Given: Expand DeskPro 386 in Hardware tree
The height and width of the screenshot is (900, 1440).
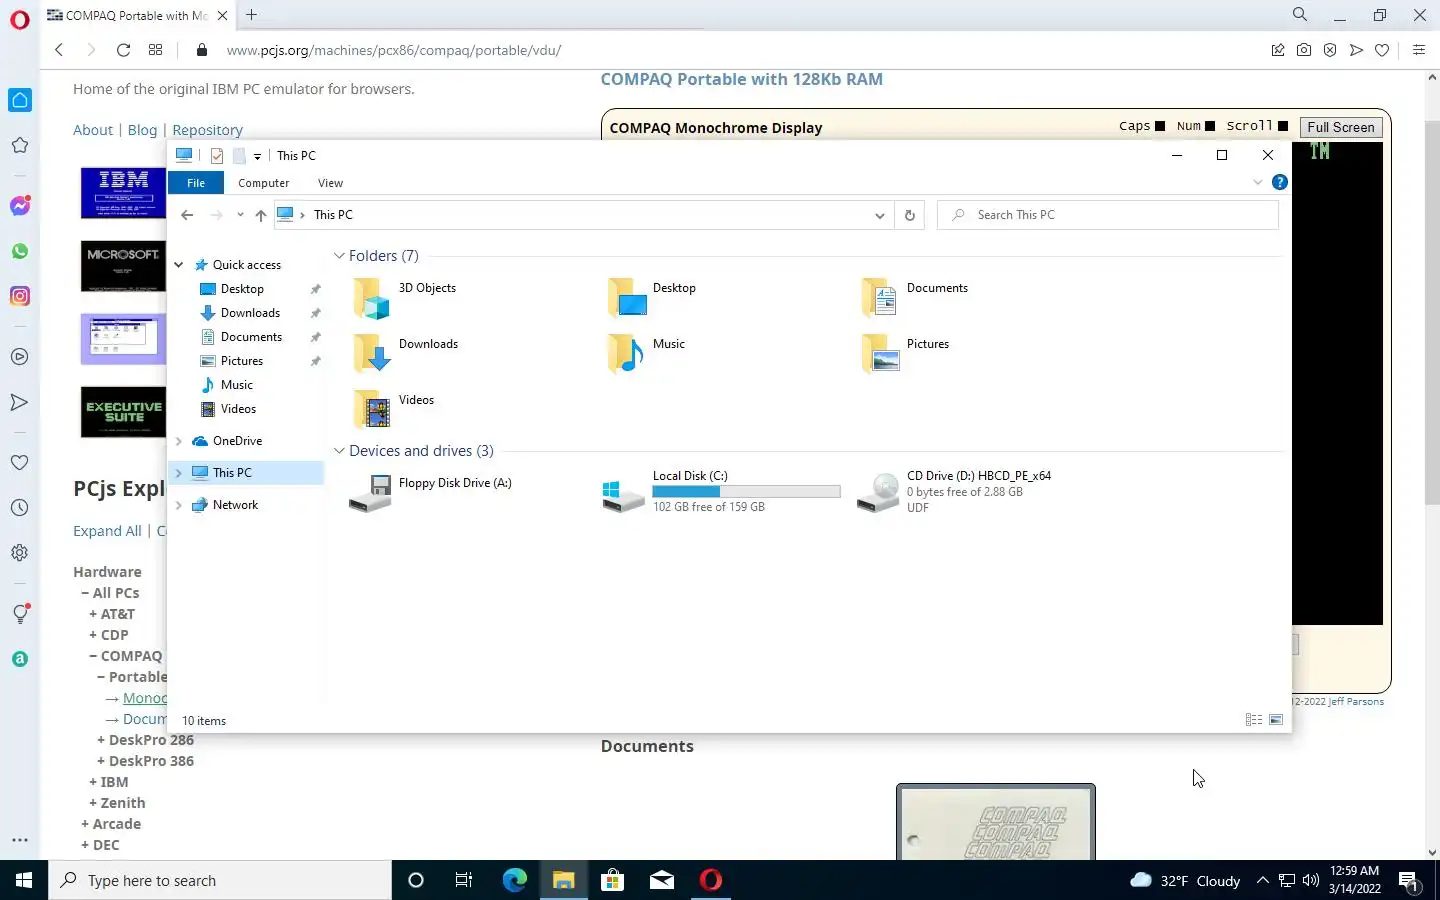Looking at the screenshot, I should 145,761.
